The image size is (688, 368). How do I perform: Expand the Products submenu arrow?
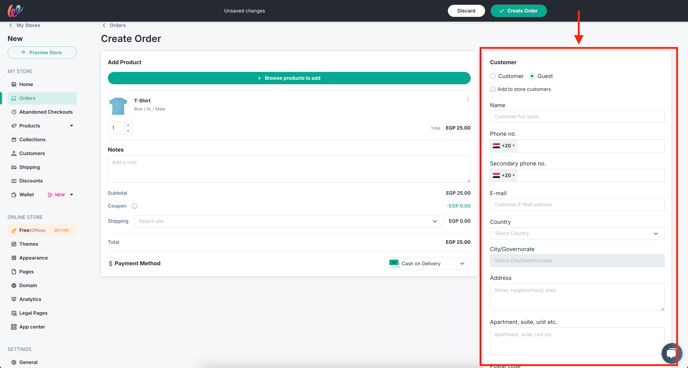72,126
